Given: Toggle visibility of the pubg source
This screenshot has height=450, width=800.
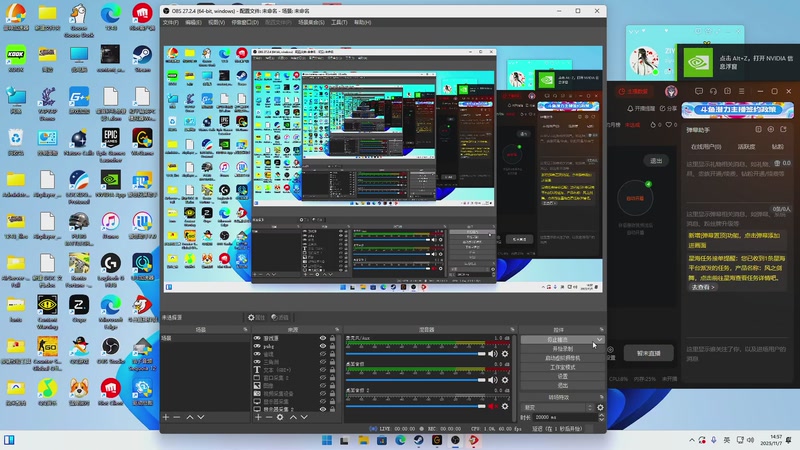Looking at the screenshot, I should (x=322, y=346).
